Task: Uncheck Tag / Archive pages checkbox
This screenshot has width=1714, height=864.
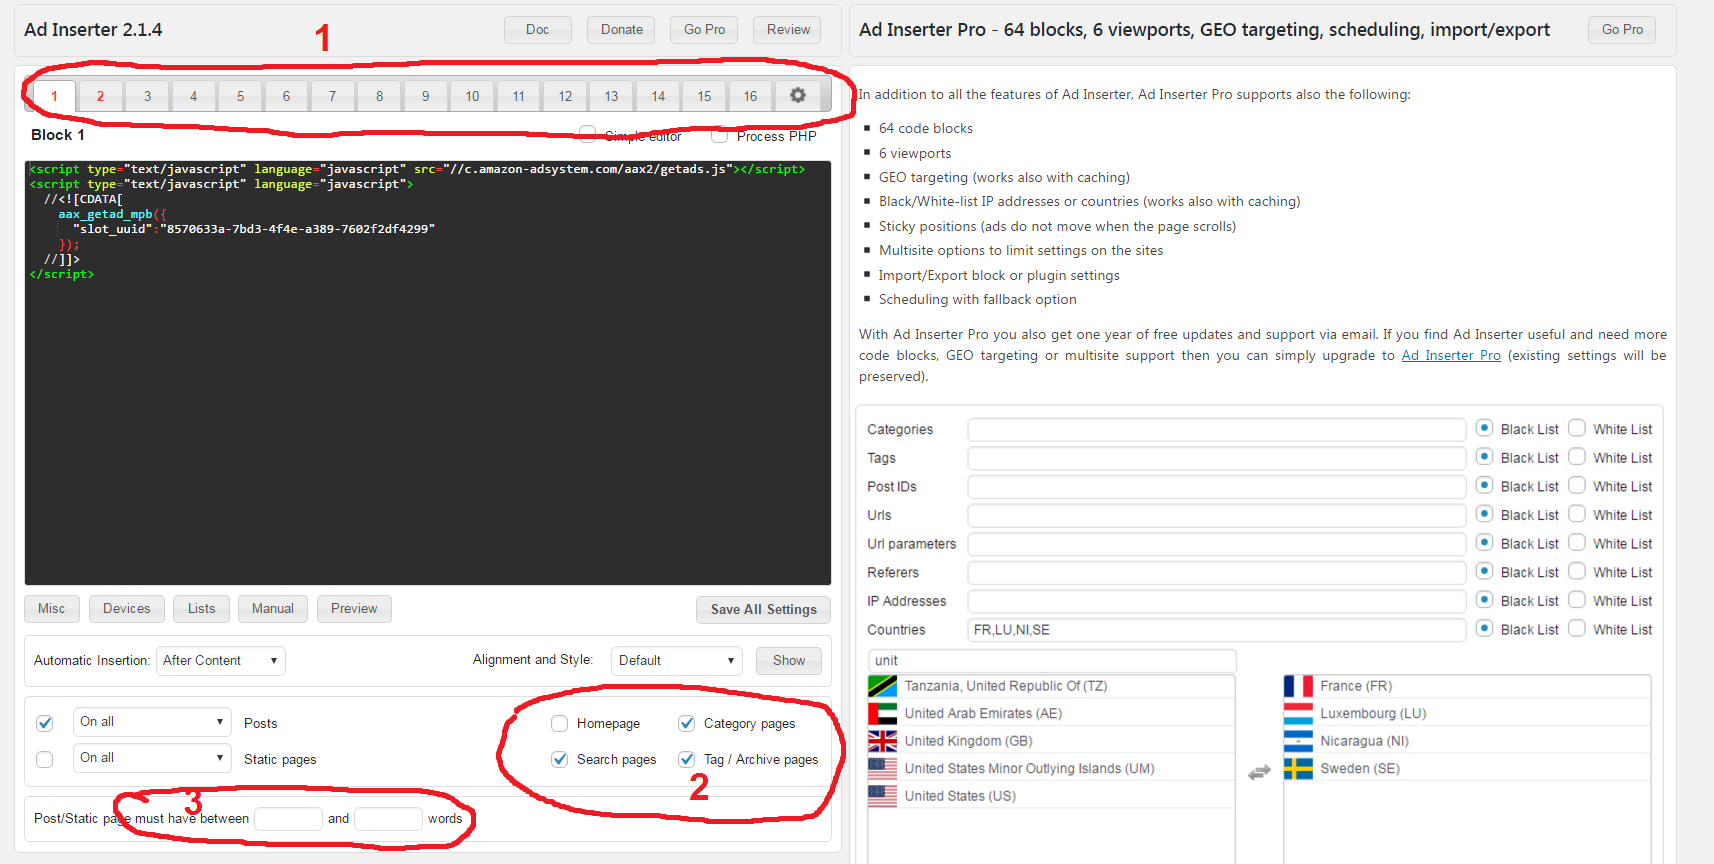Action: [x=687, y=759]
